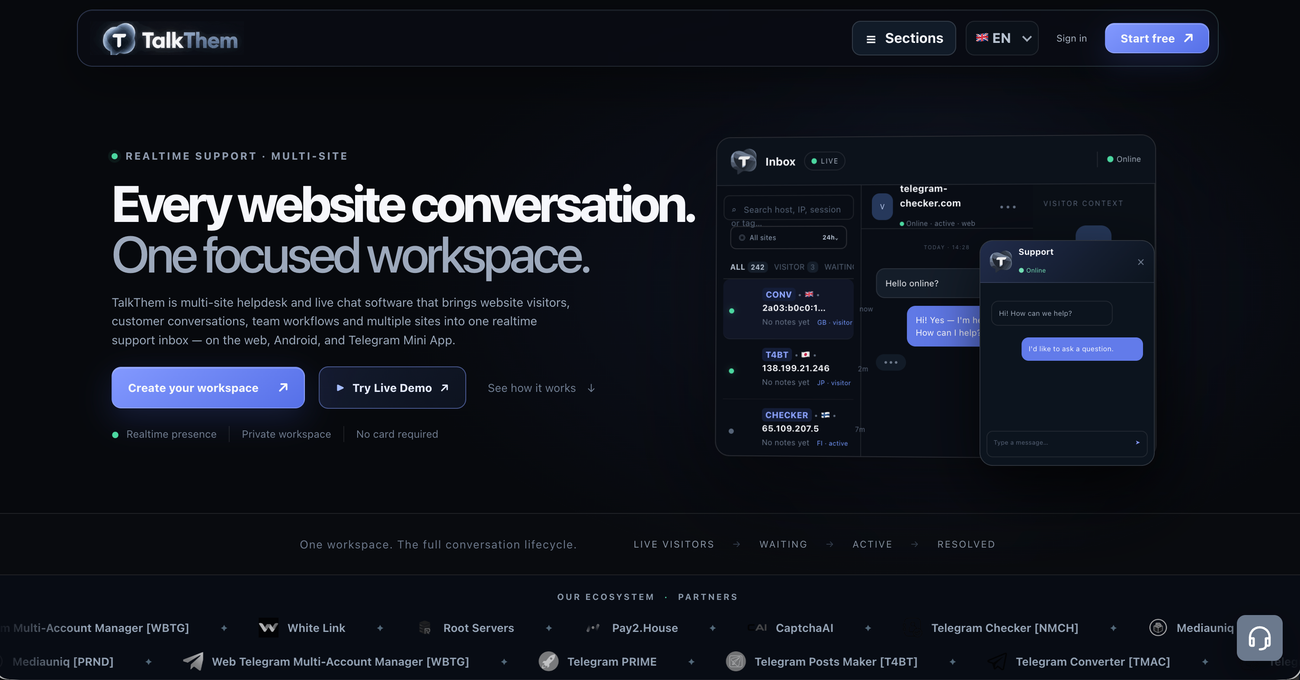
Task: Click the Online status indicator in Inbox header
Action: point(1124,159)
